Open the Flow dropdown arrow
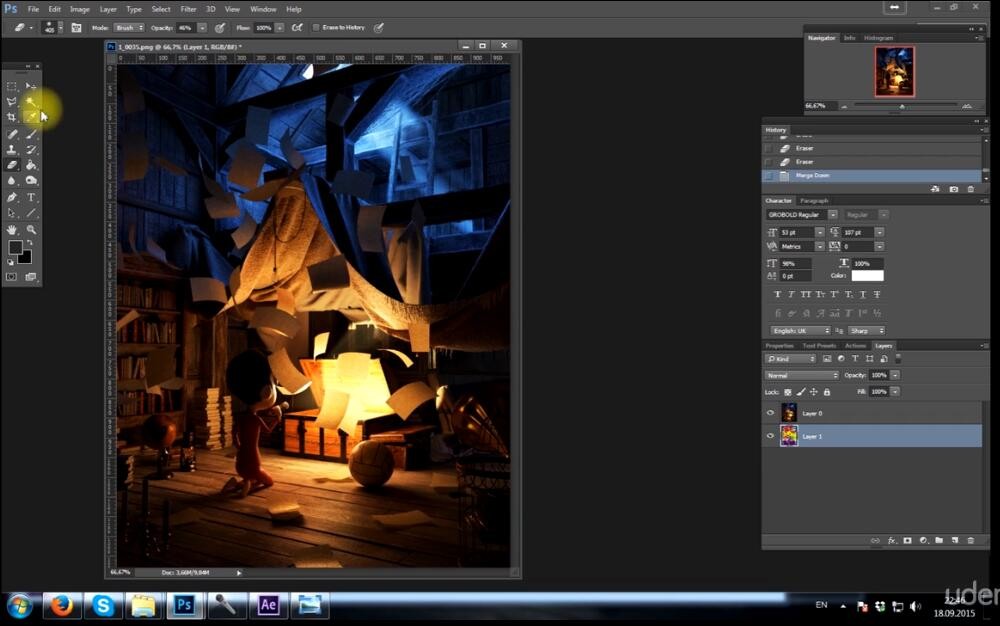 279,27
